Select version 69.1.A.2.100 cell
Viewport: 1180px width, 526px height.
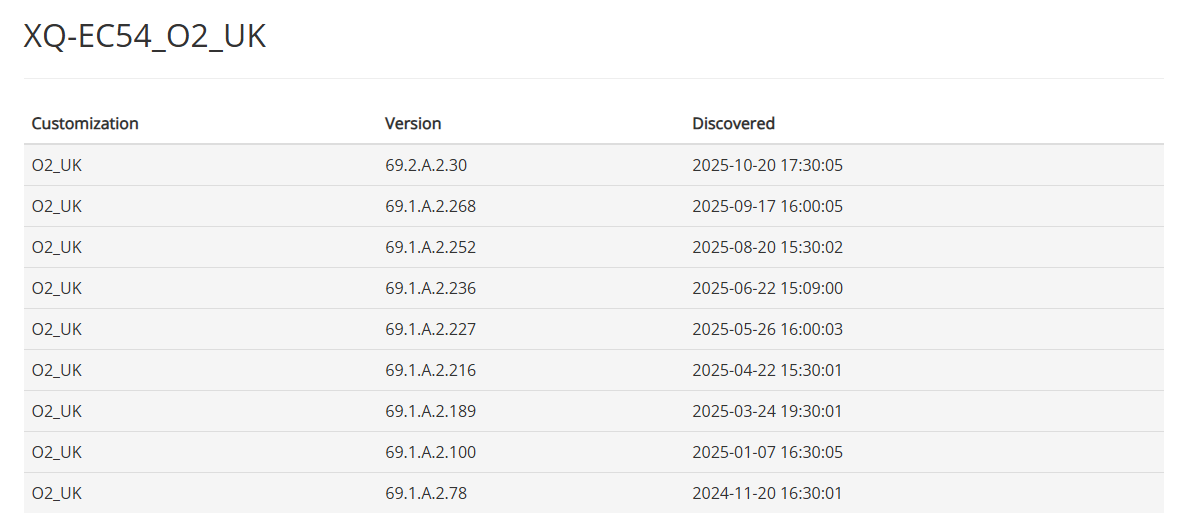click(430, 452)
